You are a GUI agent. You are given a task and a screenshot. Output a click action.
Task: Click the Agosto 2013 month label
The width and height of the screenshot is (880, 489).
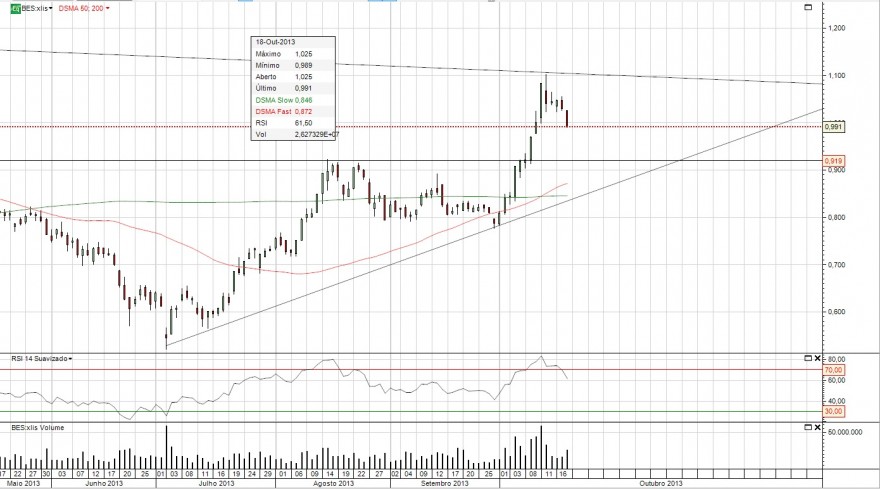(x=333, y=483)
